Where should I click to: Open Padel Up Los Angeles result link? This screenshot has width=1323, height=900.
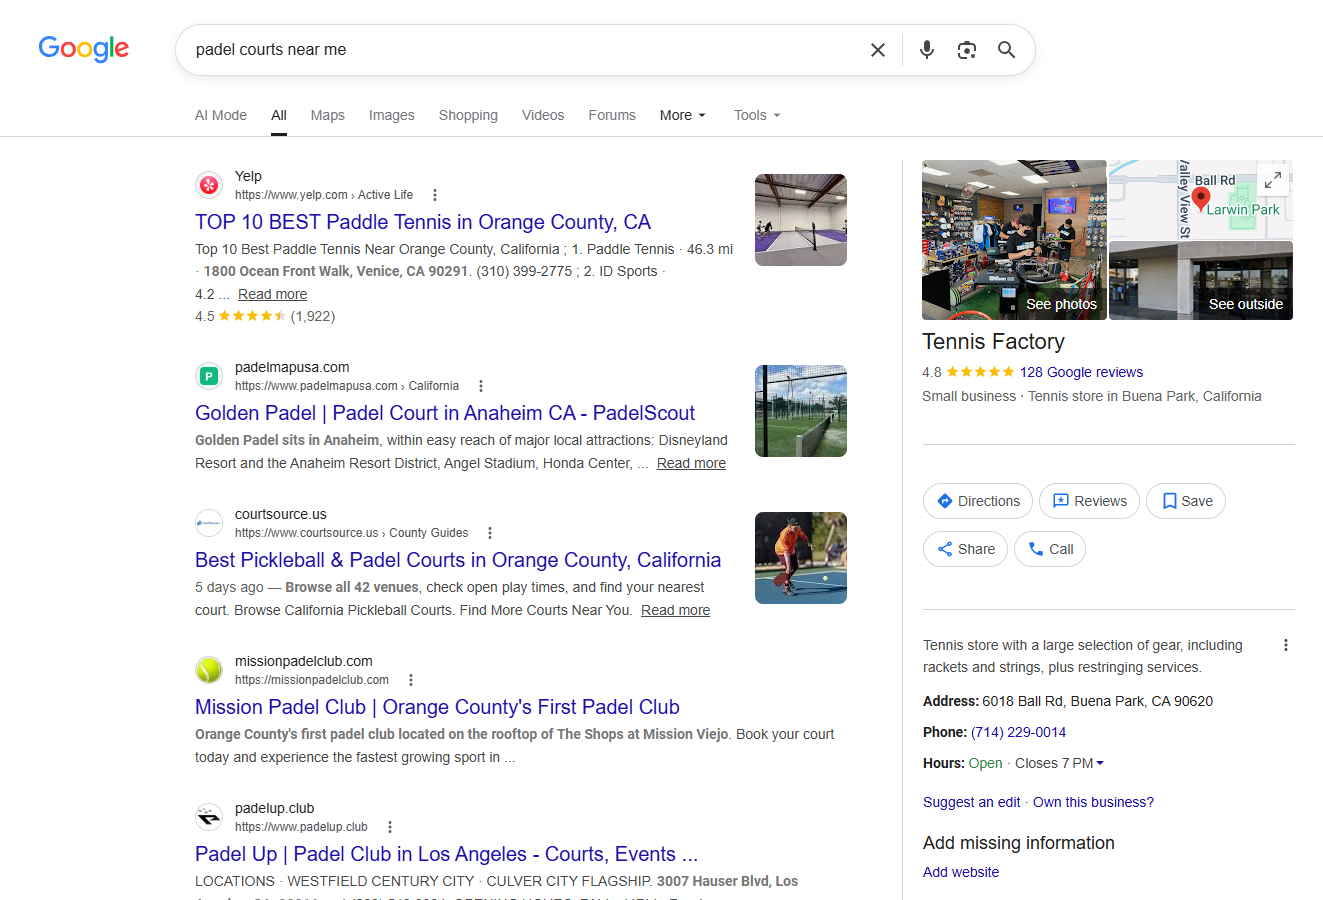click(x=446, y=854)
